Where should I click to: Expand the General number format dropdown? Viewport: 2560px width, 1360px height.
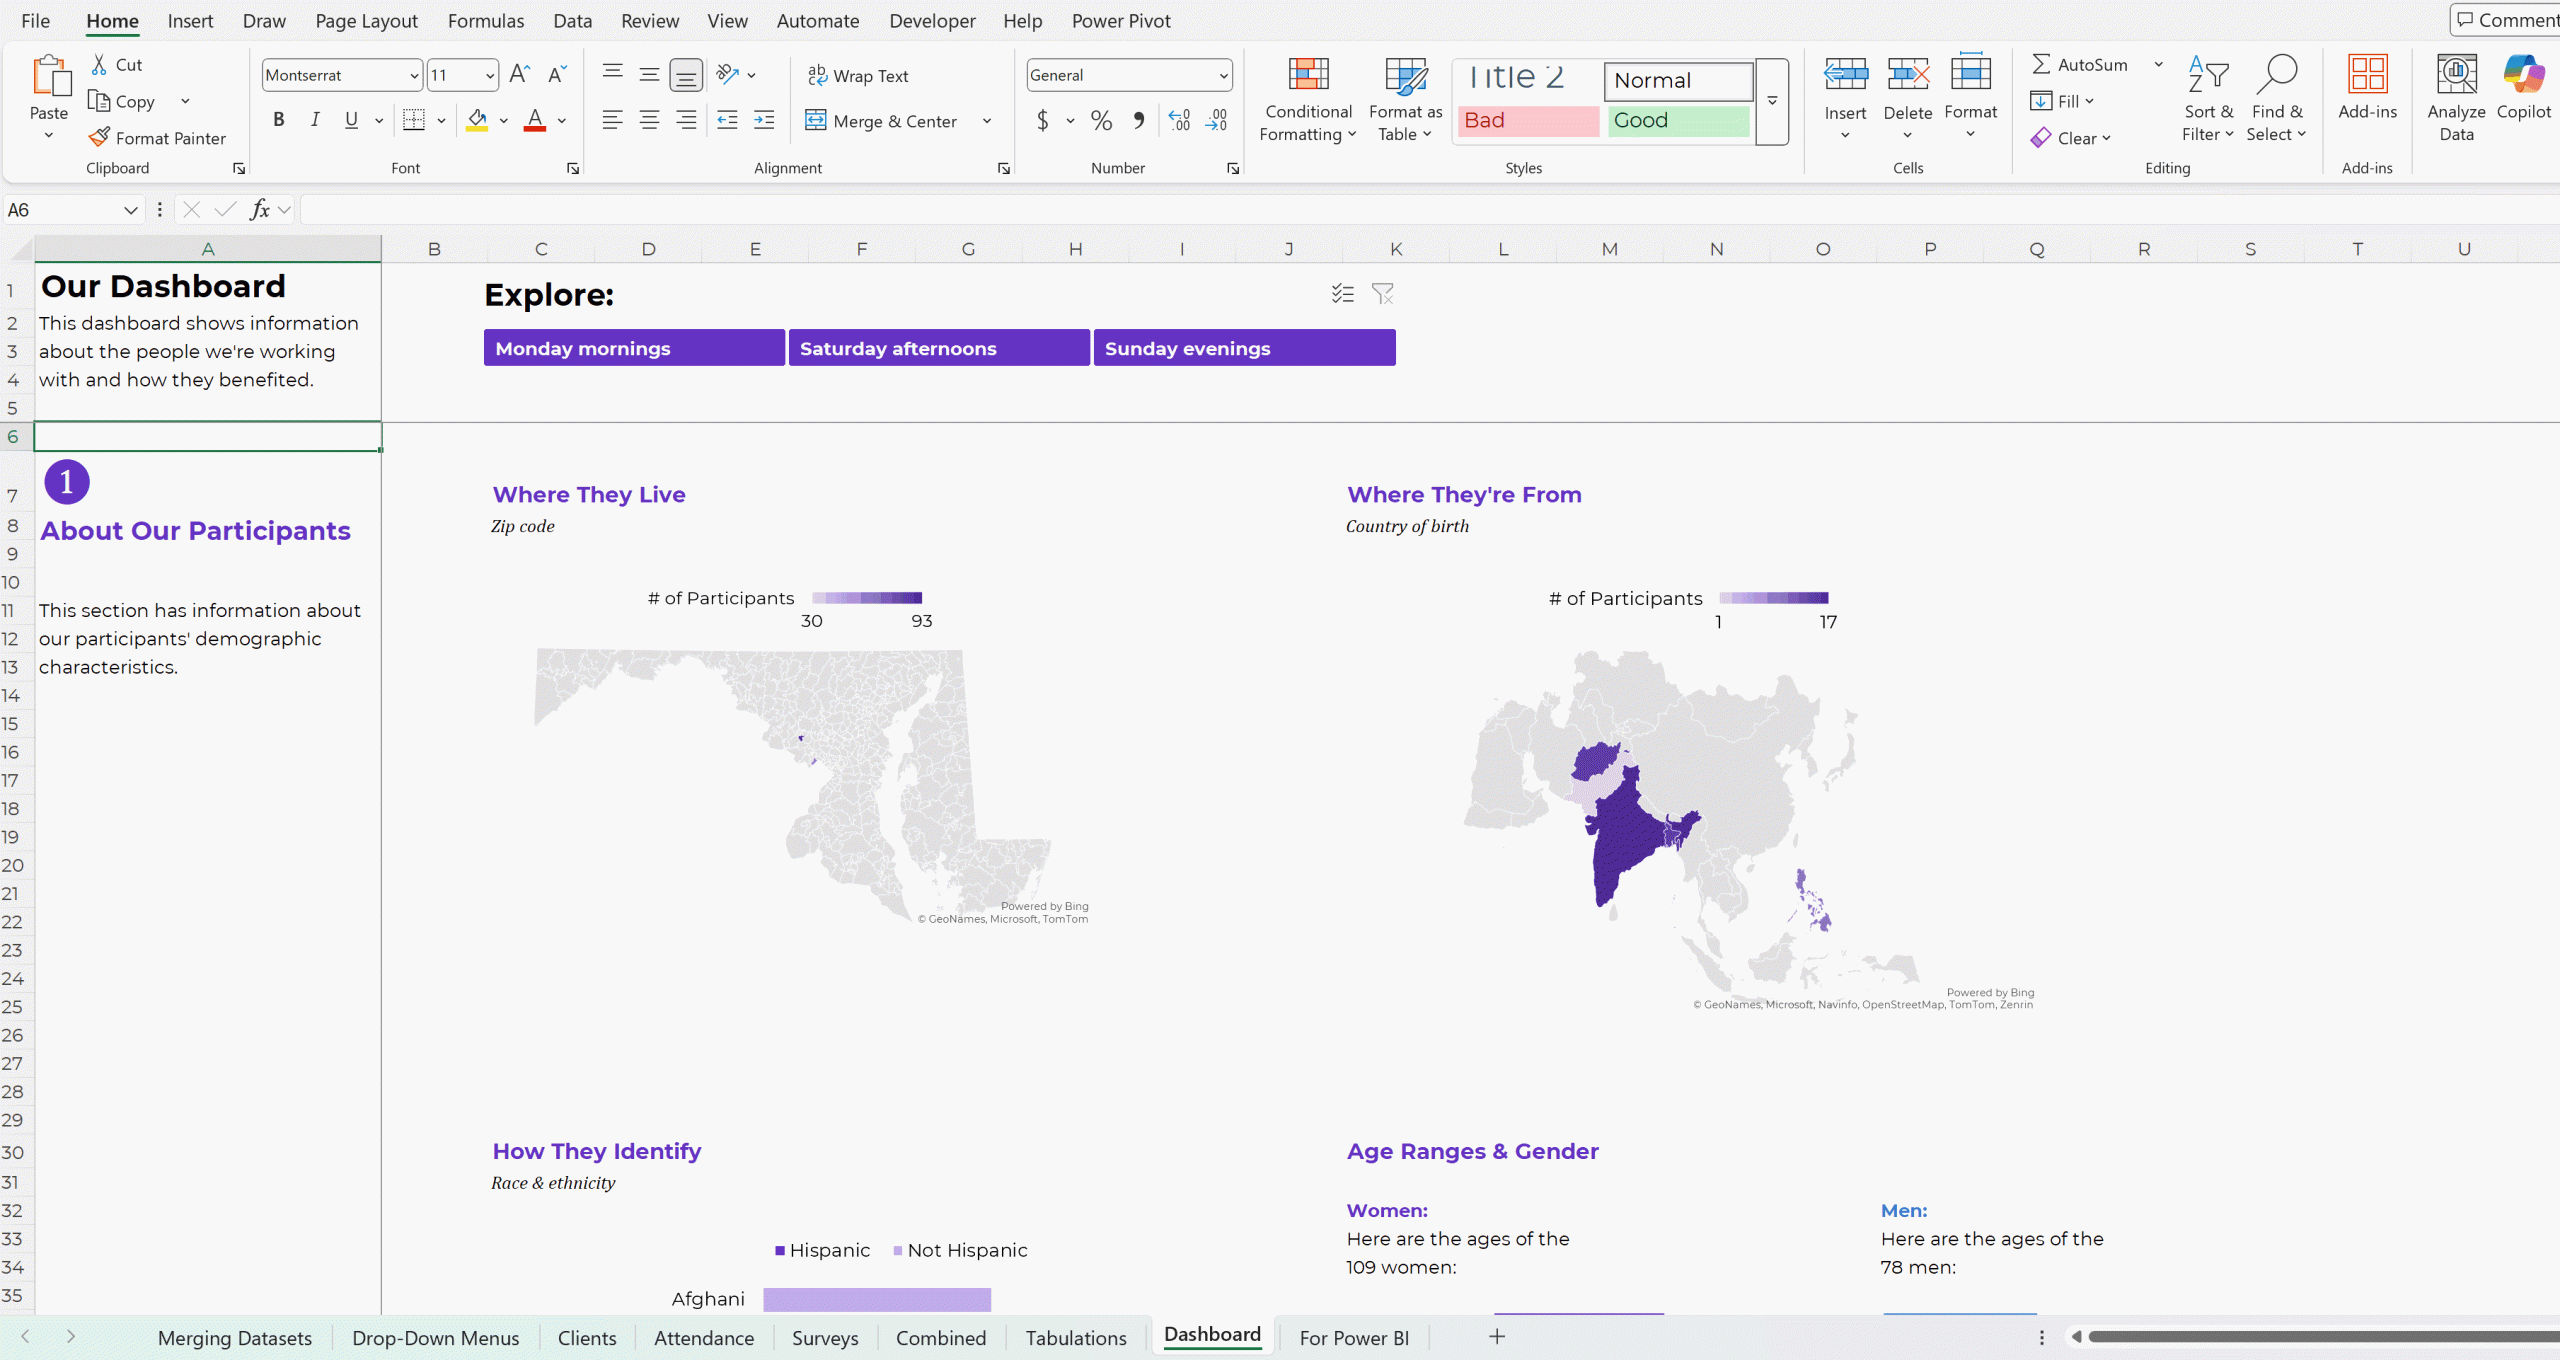(1223, 76)
